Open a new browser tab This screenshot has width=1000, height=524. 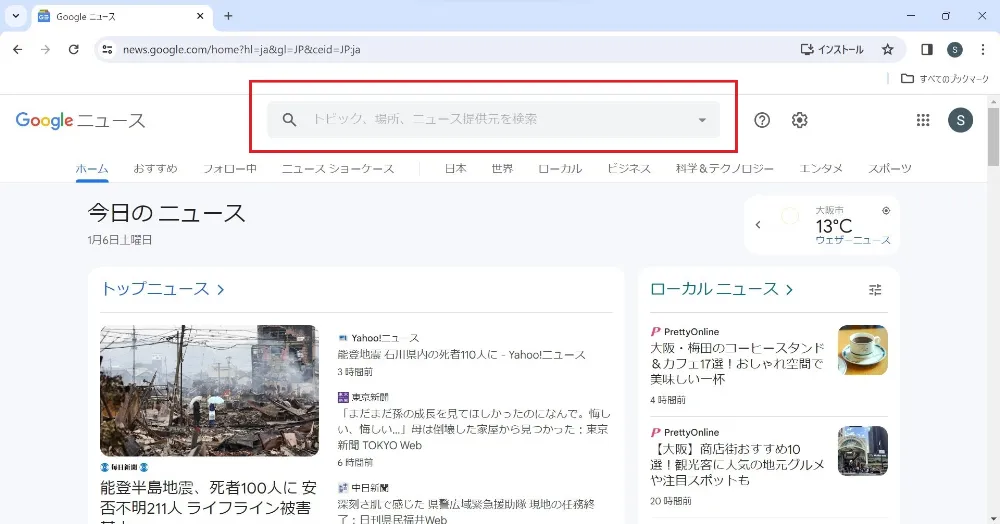228,16
